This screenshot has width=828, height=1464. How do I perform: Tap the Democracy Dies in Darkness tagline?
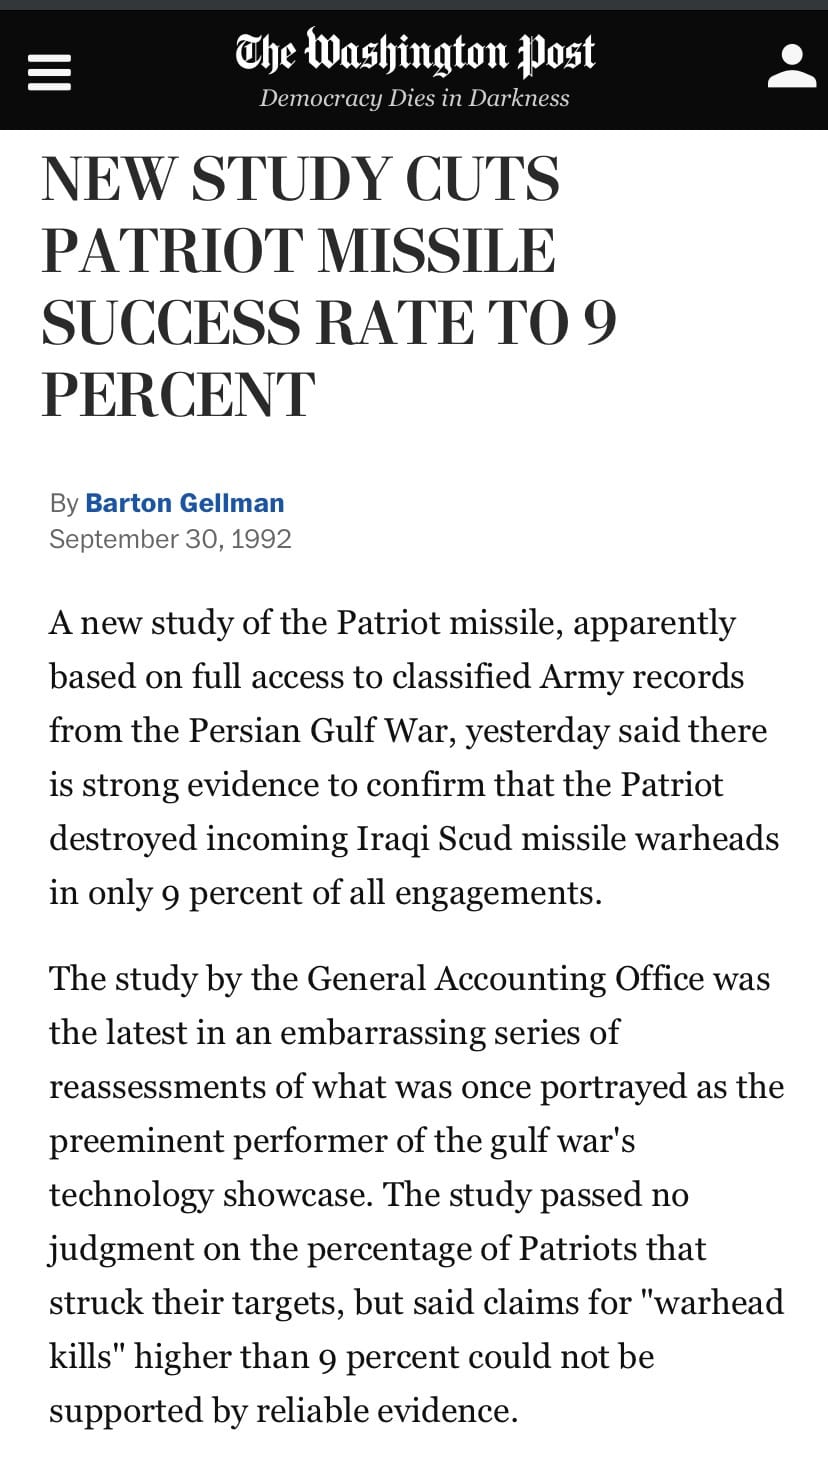pyautogui.click(x=414, y=98)
